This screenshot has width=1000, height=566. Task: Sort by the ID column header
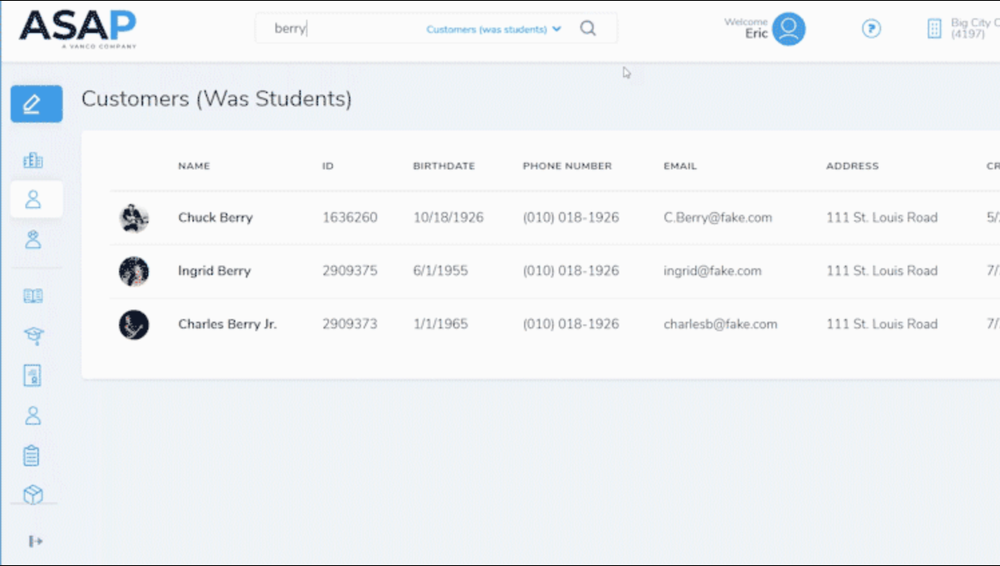point(328,166)
